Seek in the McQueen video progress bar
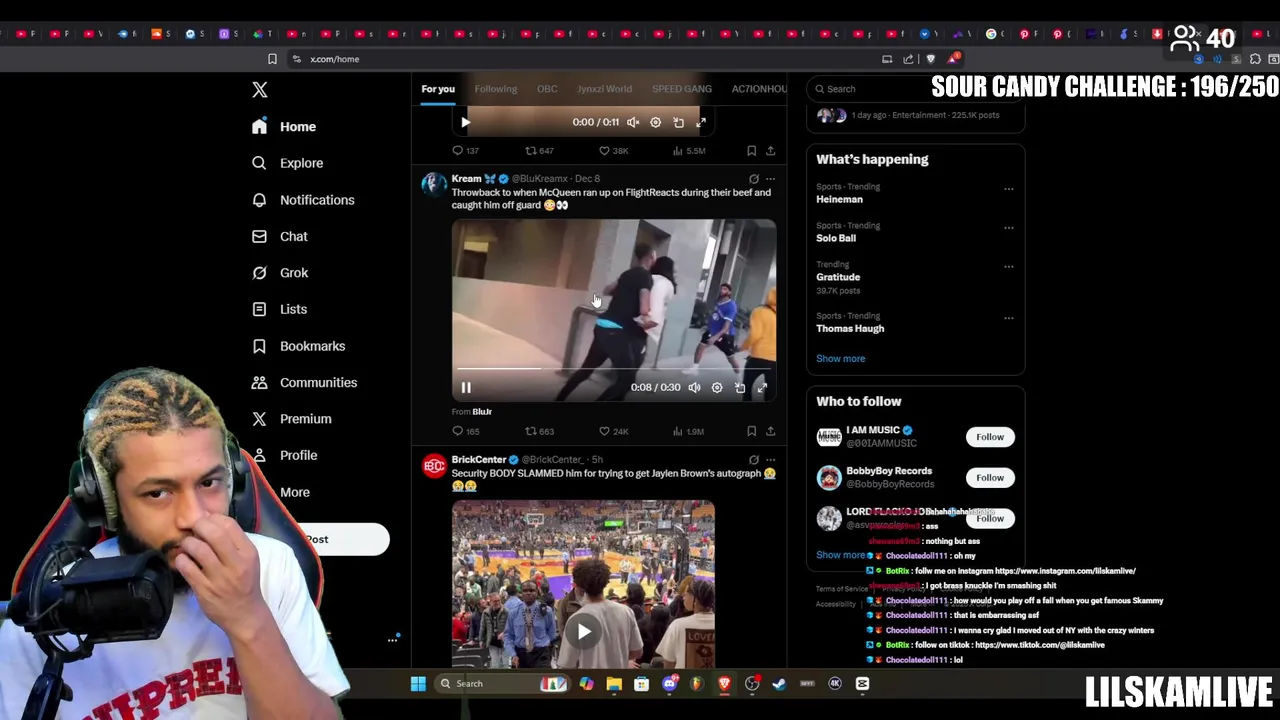The height and width of the screenshot is (720, 1280). (614, 369)
